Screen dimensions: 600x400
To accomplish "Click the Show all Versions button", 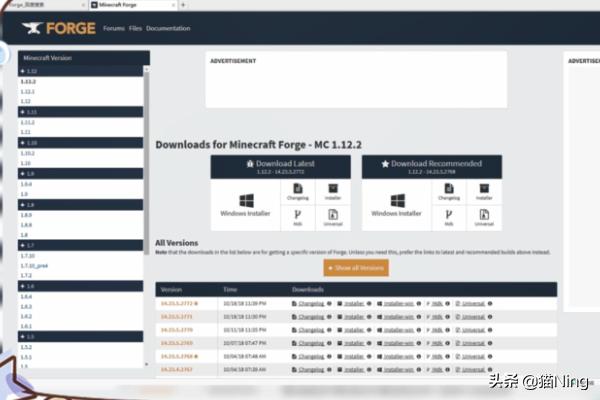I will pyautogui.click(x=356, y=268).
